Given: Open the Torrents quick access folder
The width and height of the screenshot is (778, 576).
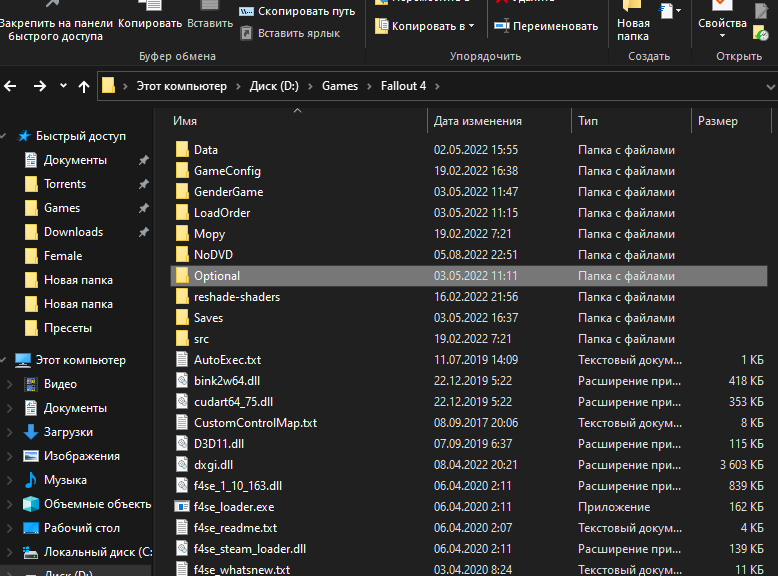Looking at the screenshot, I should click(x=65, y=184).
